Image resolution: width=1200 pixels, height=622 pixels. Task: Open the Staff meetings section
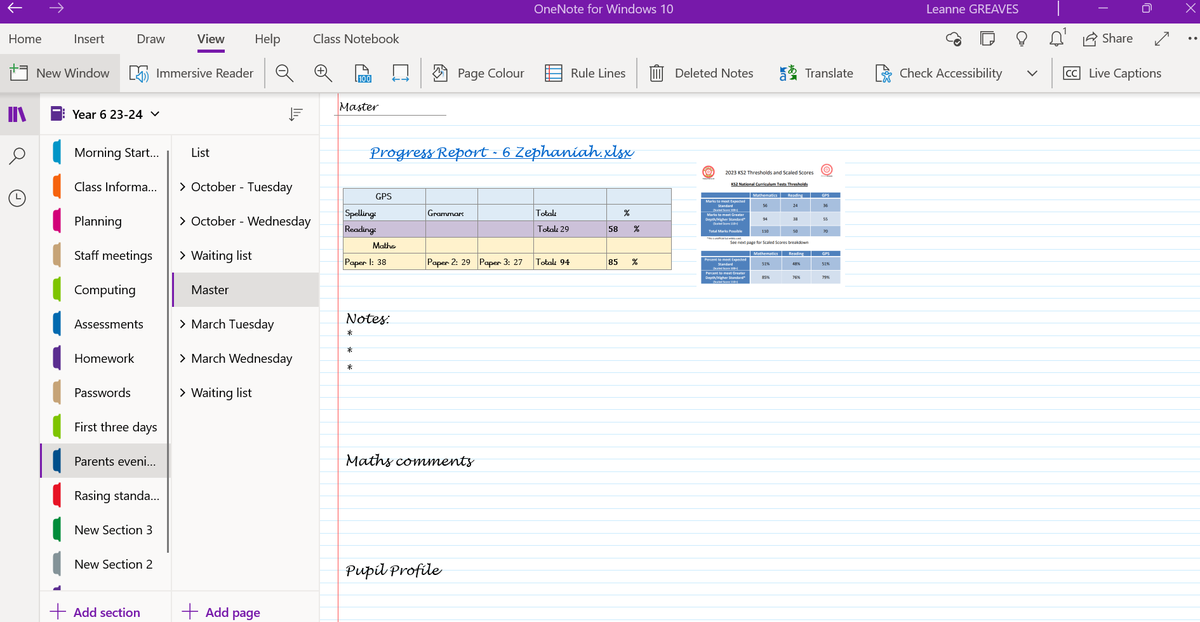(105, 255)
